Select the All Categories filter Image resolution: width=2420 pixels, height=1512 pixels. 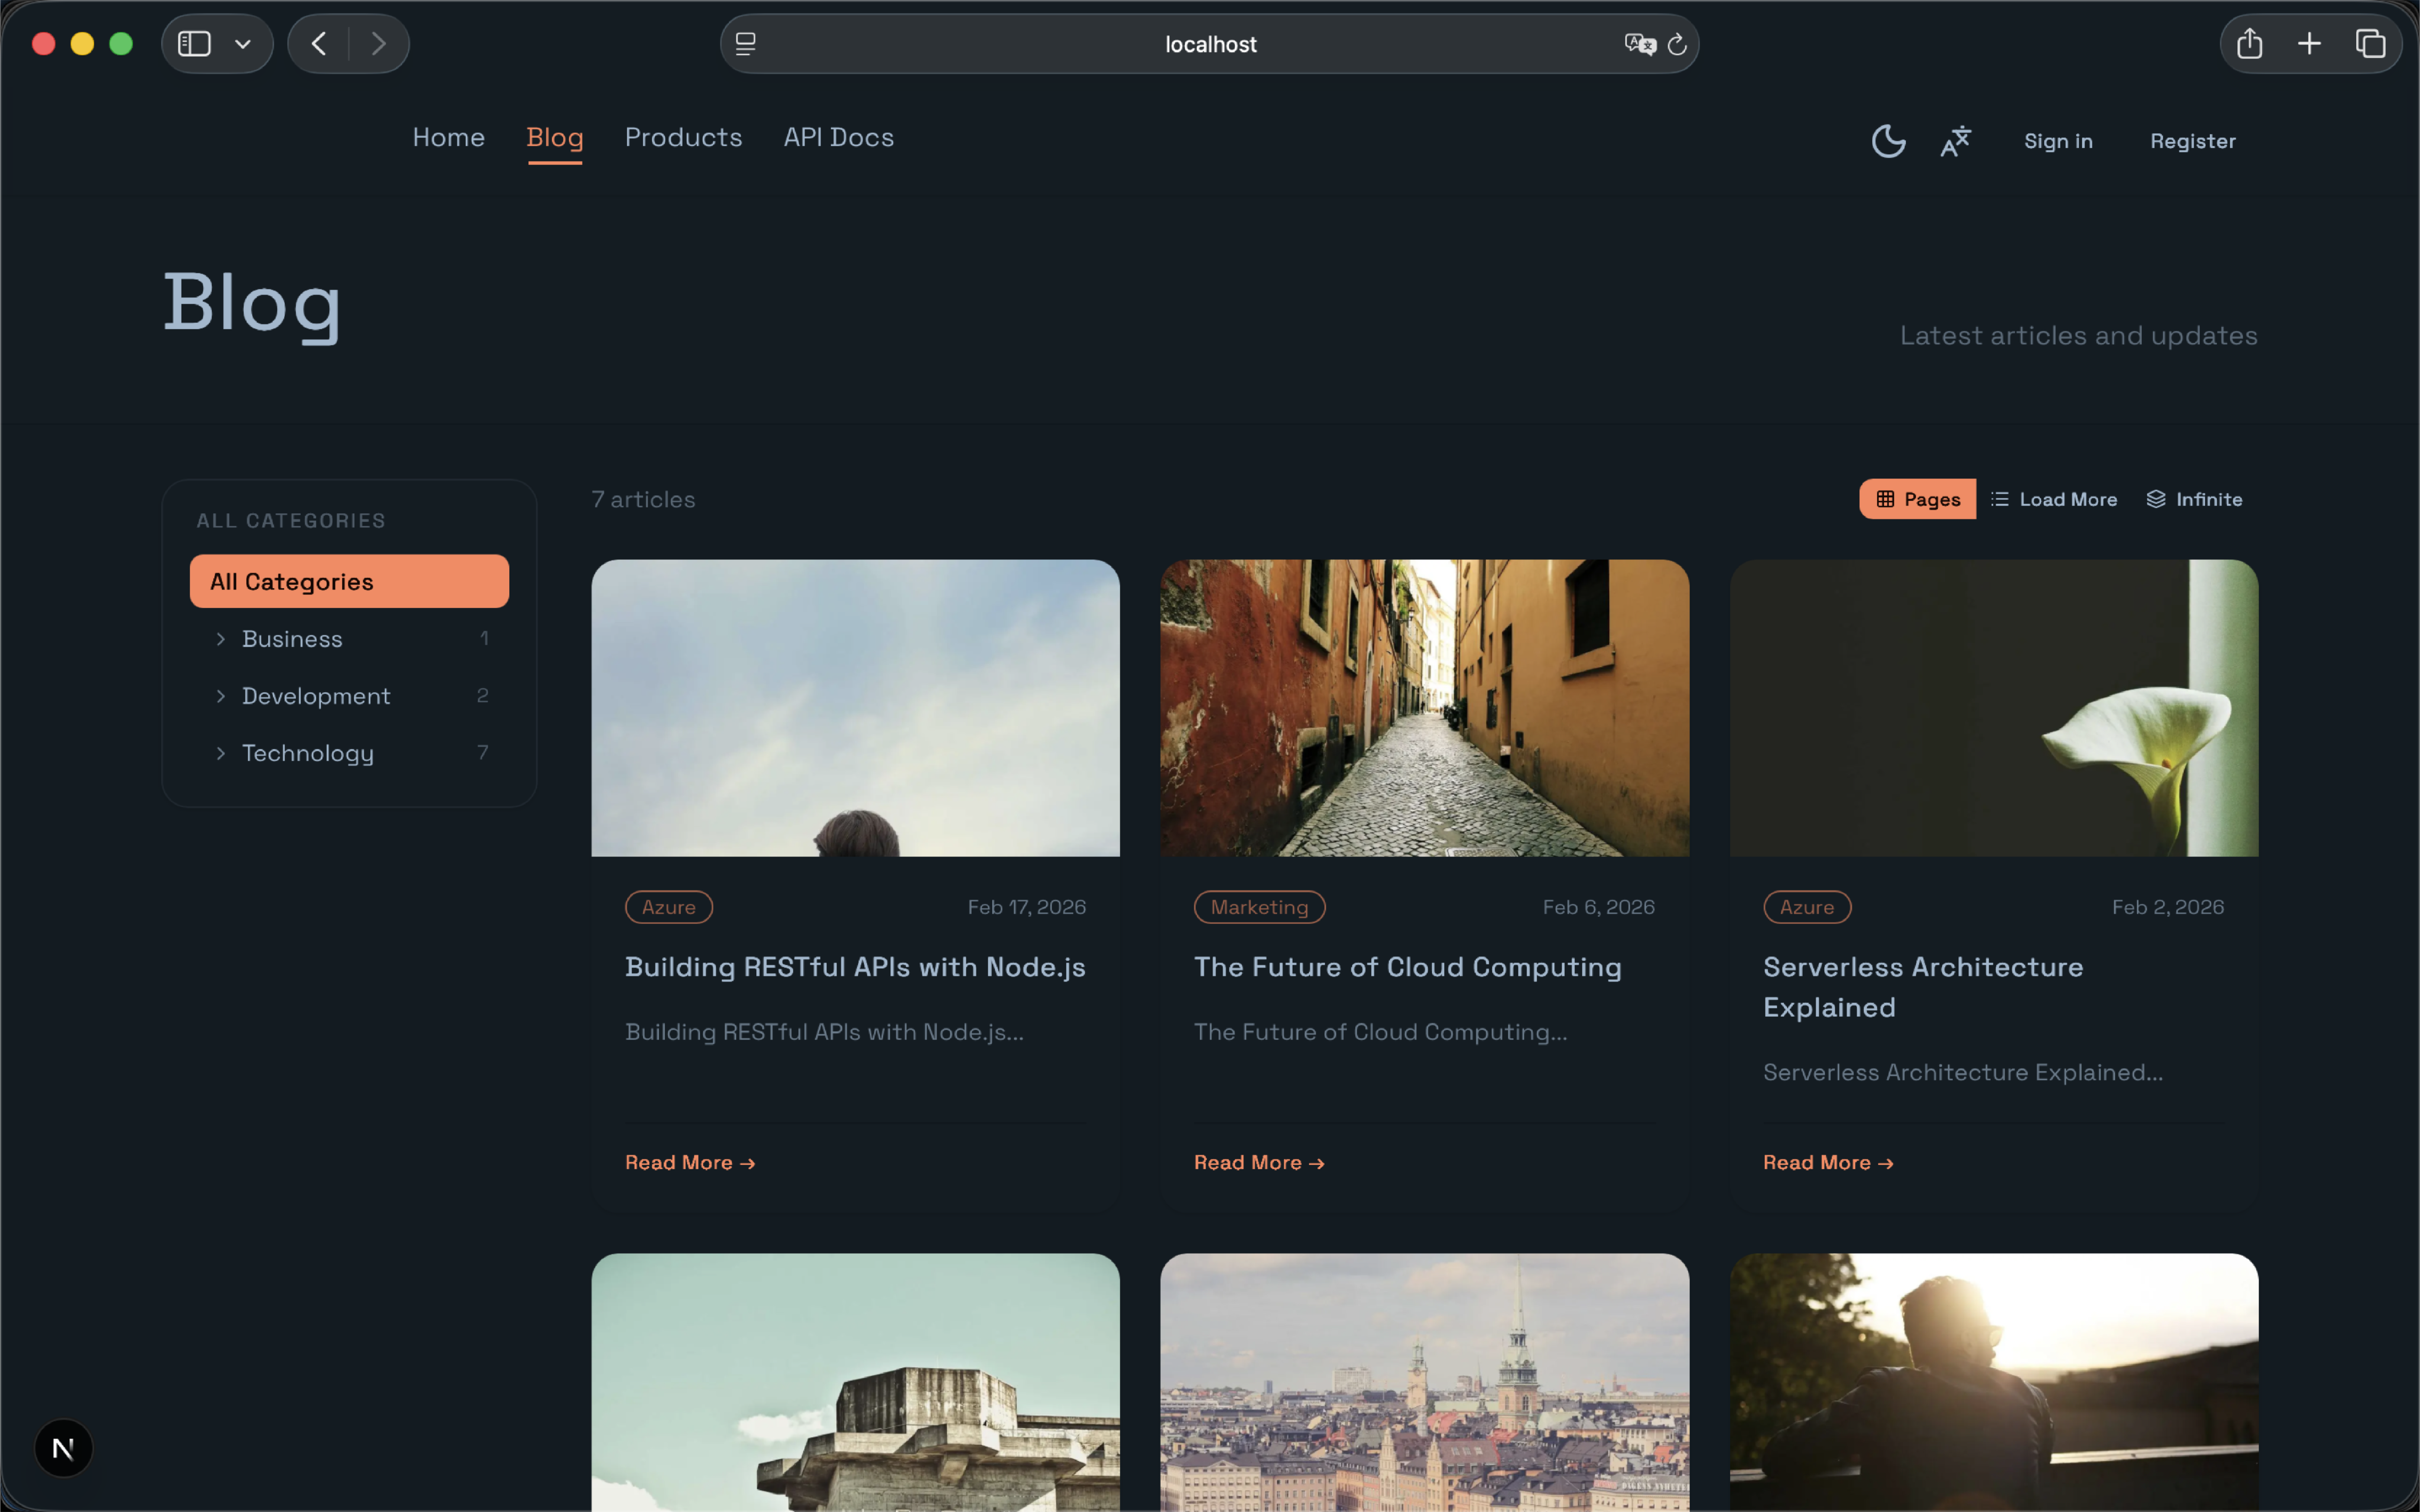tap(349, 581)
